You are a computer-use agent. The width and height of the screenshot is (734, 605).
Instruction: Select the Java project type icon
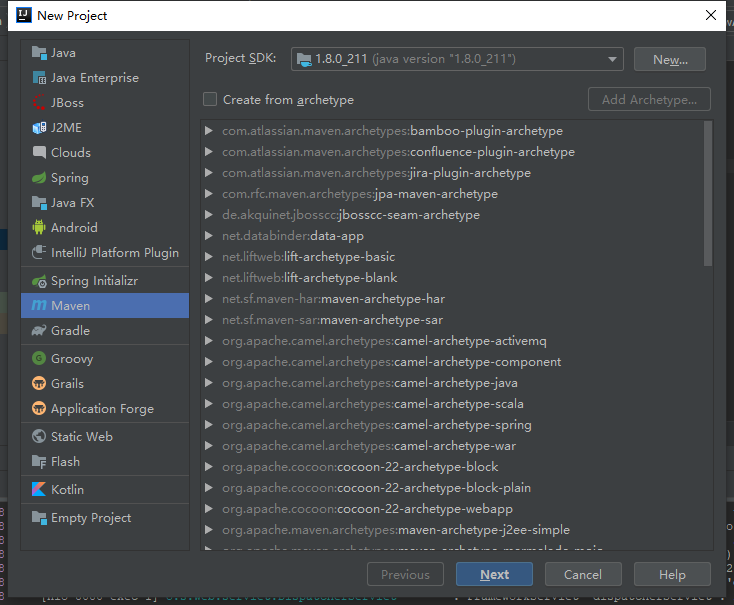[39, 53]
